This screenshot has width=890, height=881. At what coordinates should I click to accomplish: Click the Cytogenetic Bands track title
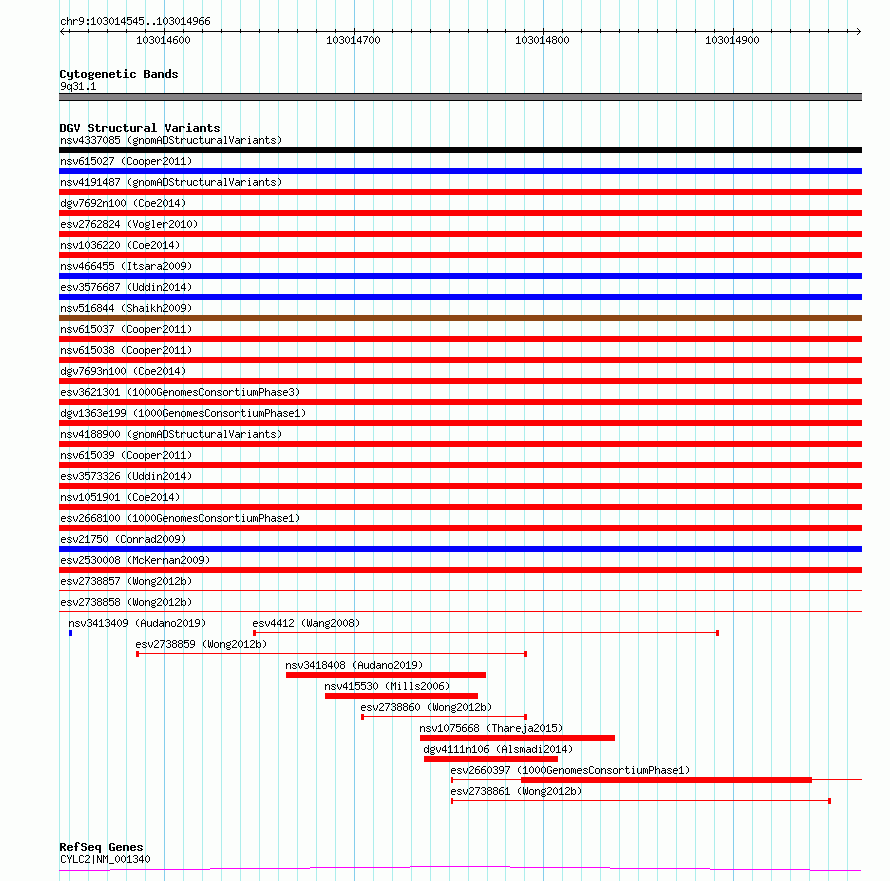119,74
